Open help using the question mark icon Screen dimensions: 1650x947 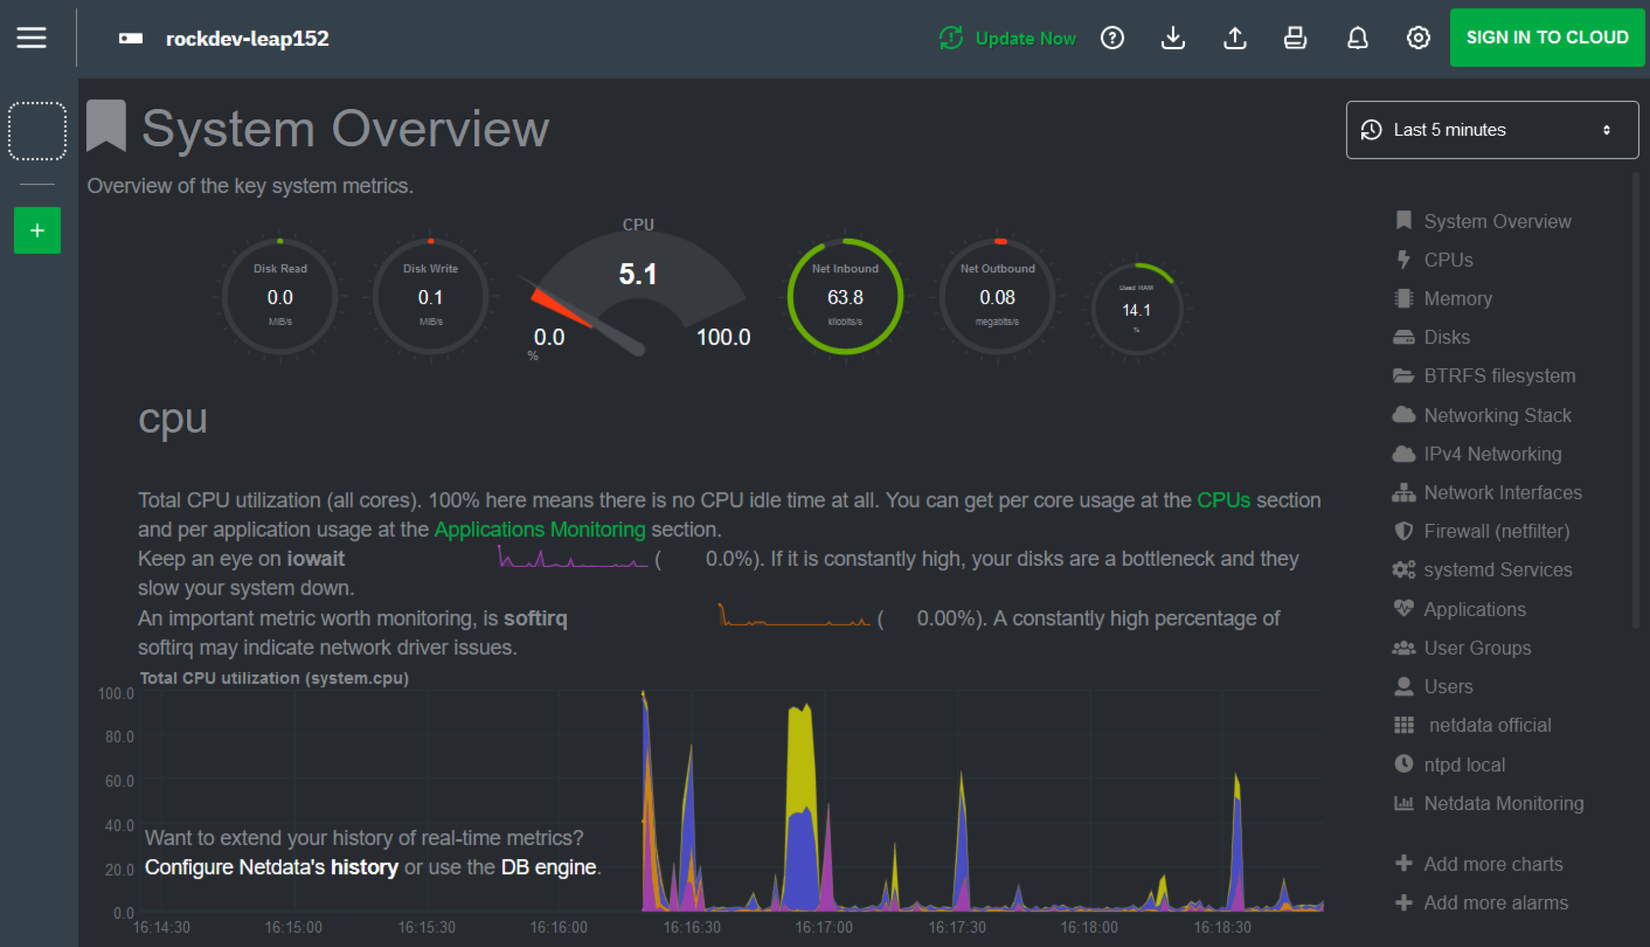[x=1112, y=37]
